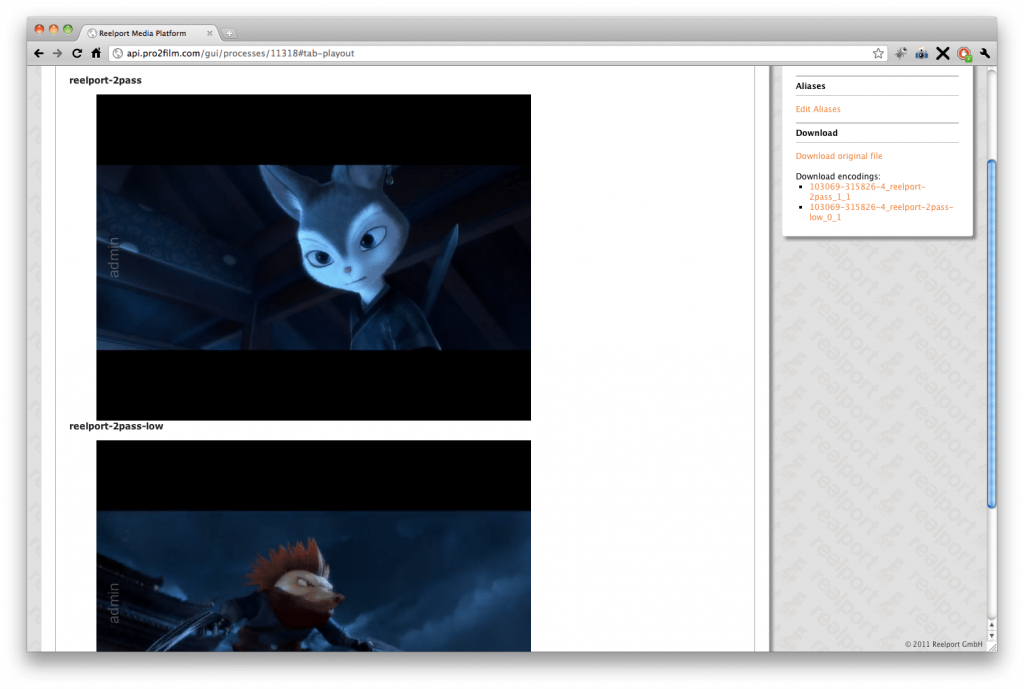Open a new browser tab

(229, 33)
